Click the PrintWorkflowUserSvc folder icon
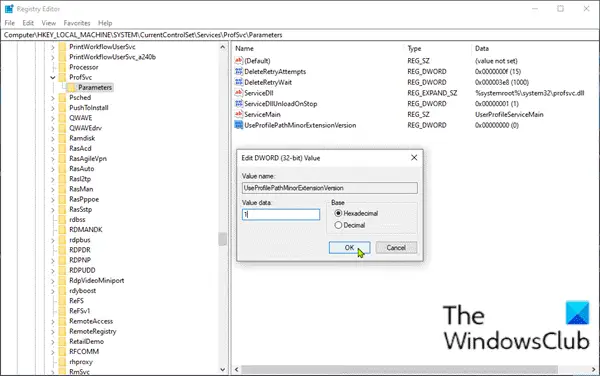600x376 pixels. (62, 47)
